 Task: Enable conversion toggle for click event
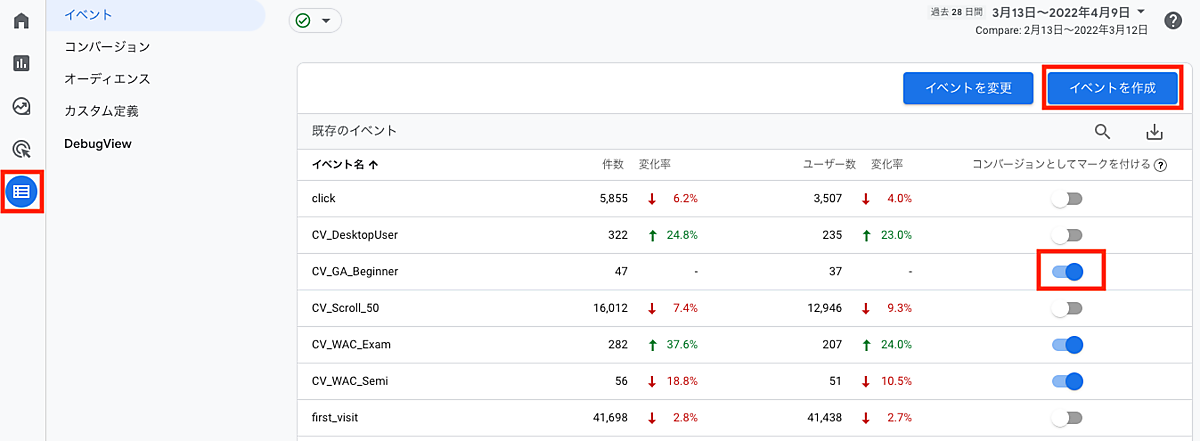click(1067, 199)
